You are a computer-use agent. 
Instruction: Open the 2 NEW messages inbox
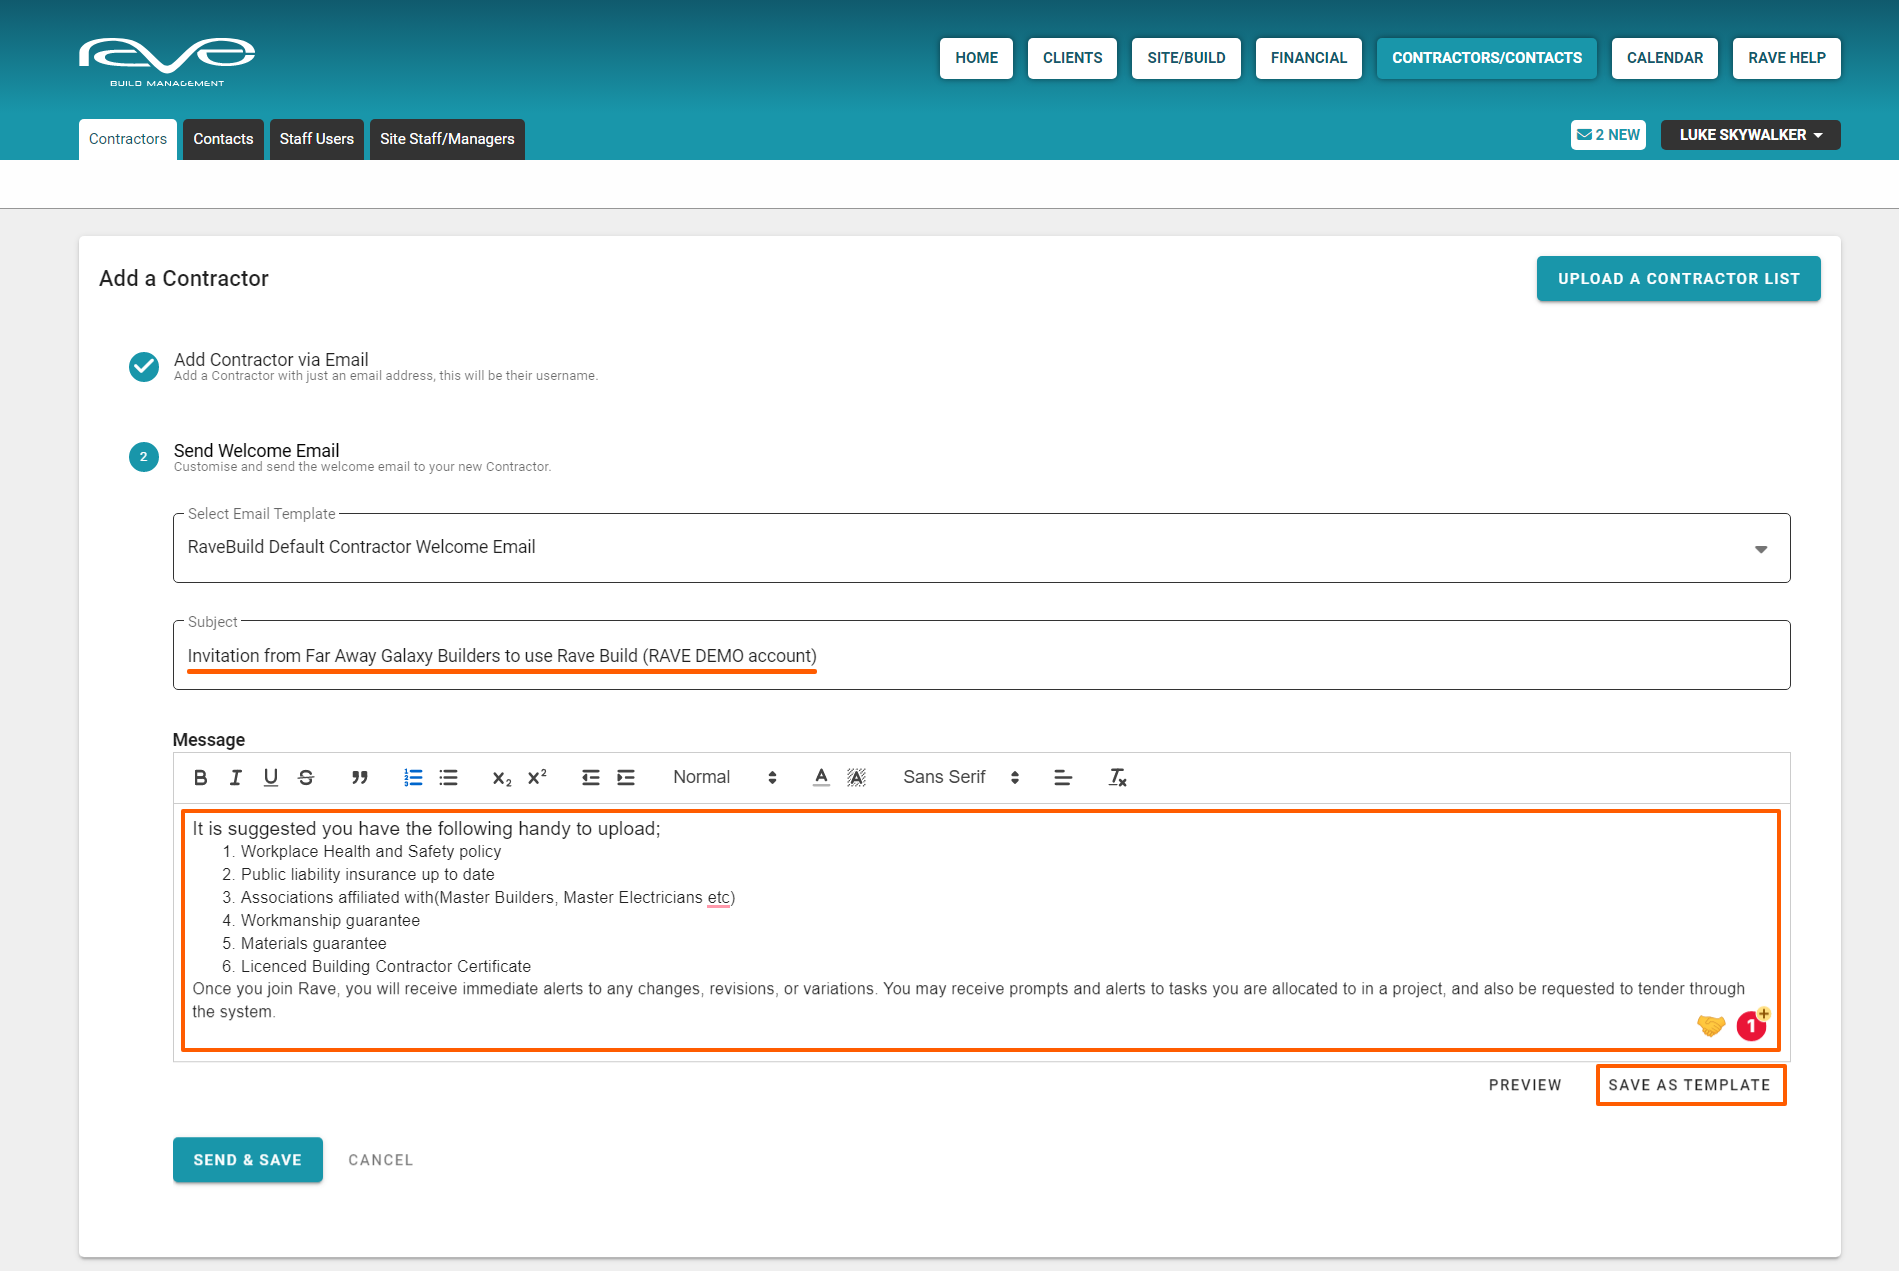click(x=1608, y=135)
